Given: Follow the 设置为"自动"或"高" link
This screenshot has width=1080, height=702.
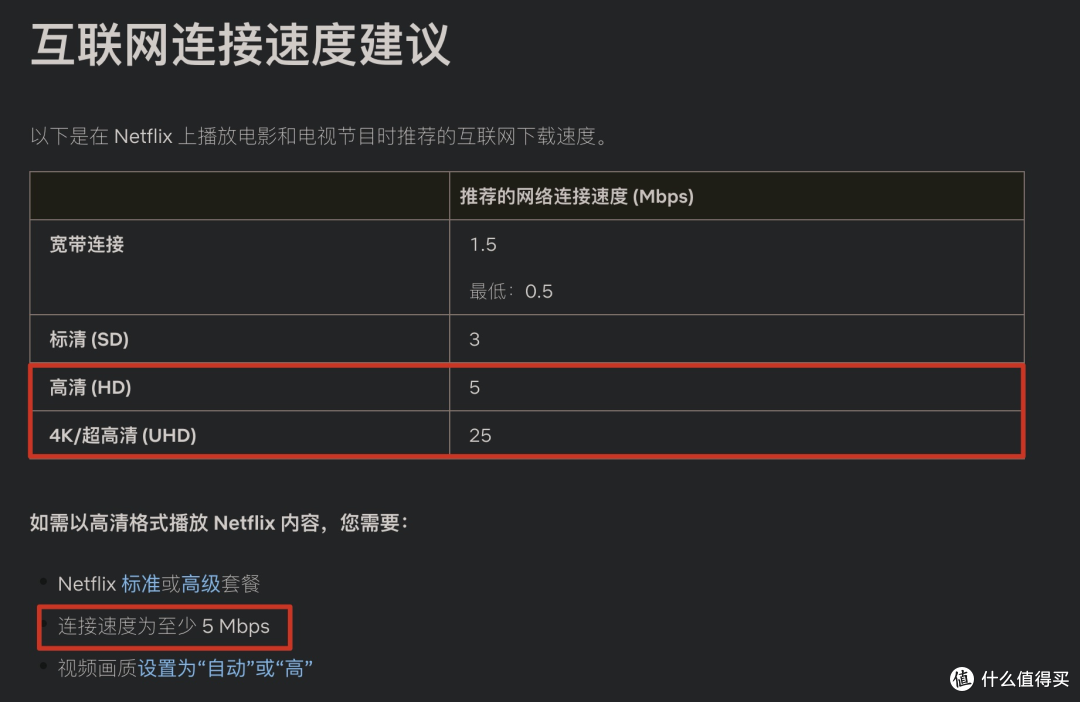Looking at the screenshot, I should pos(225,668).
